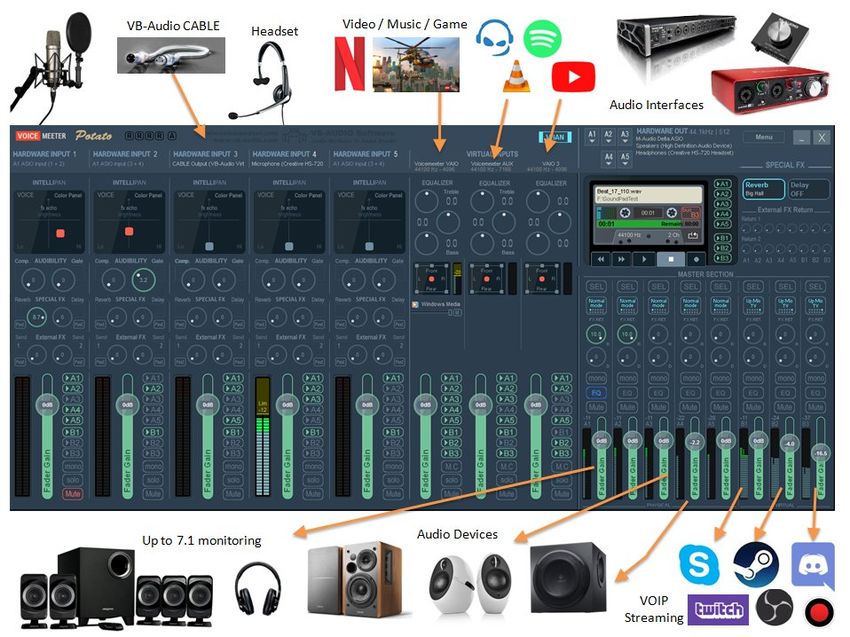Select the Reverb Big Hall effect panel

tap(763, 189)
